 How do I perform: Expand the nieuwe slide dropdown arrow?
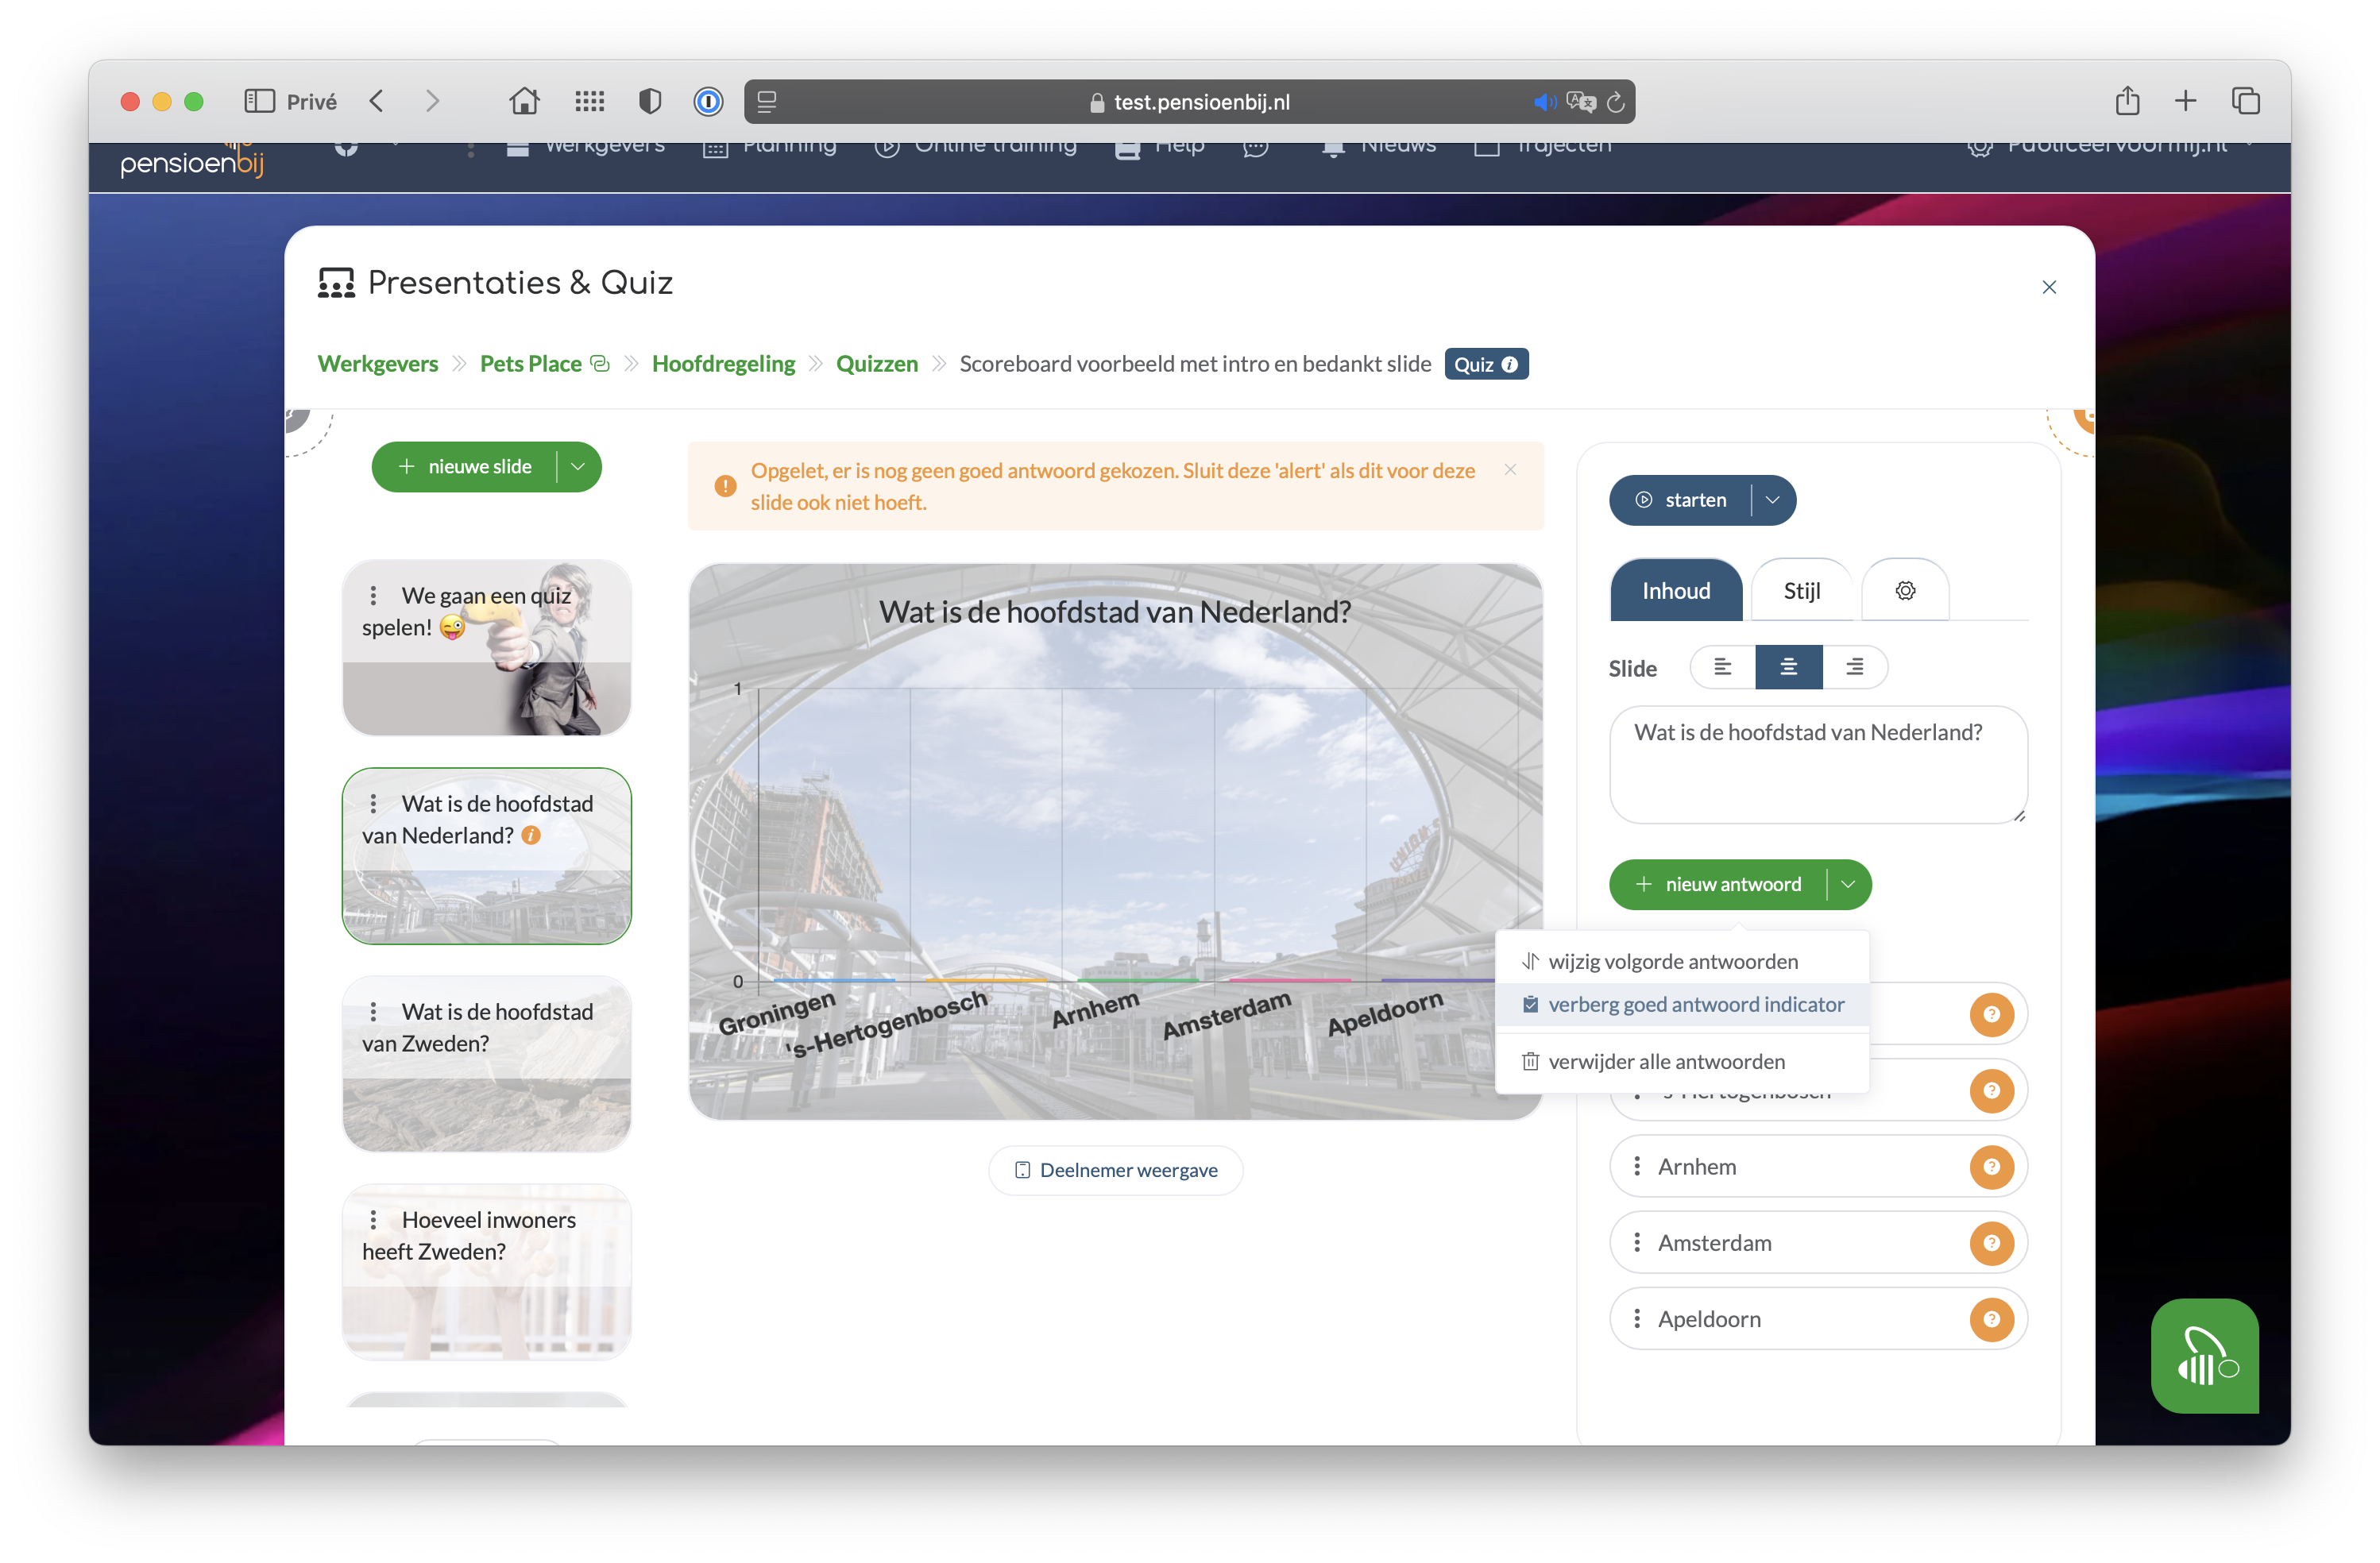[578, 467]
